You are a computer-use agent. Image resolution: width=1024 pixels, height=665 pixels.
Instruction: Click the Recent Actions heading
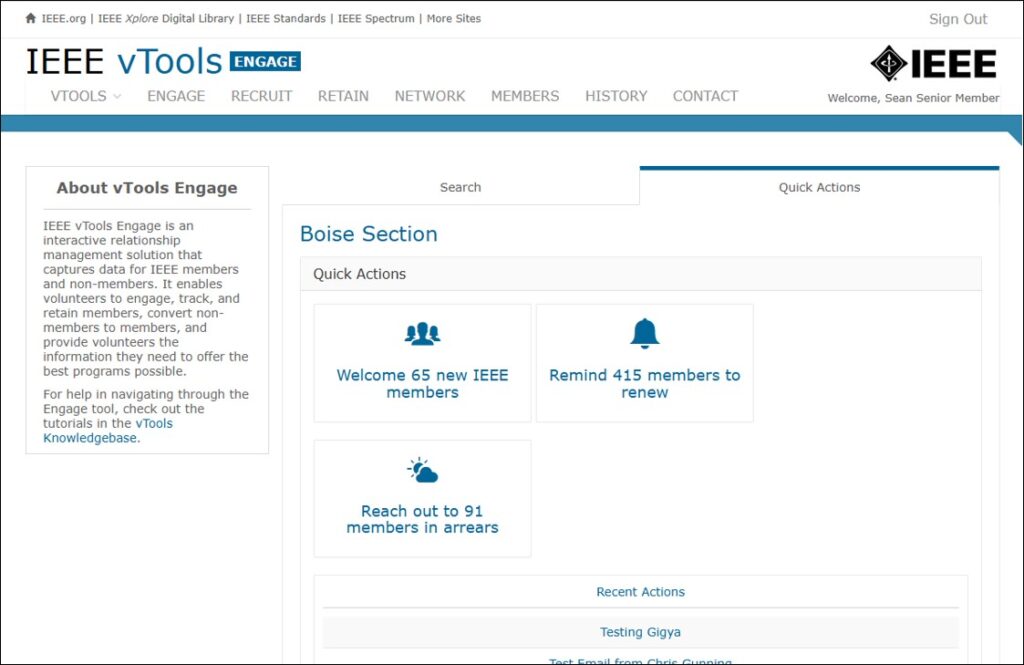(640, 592)
